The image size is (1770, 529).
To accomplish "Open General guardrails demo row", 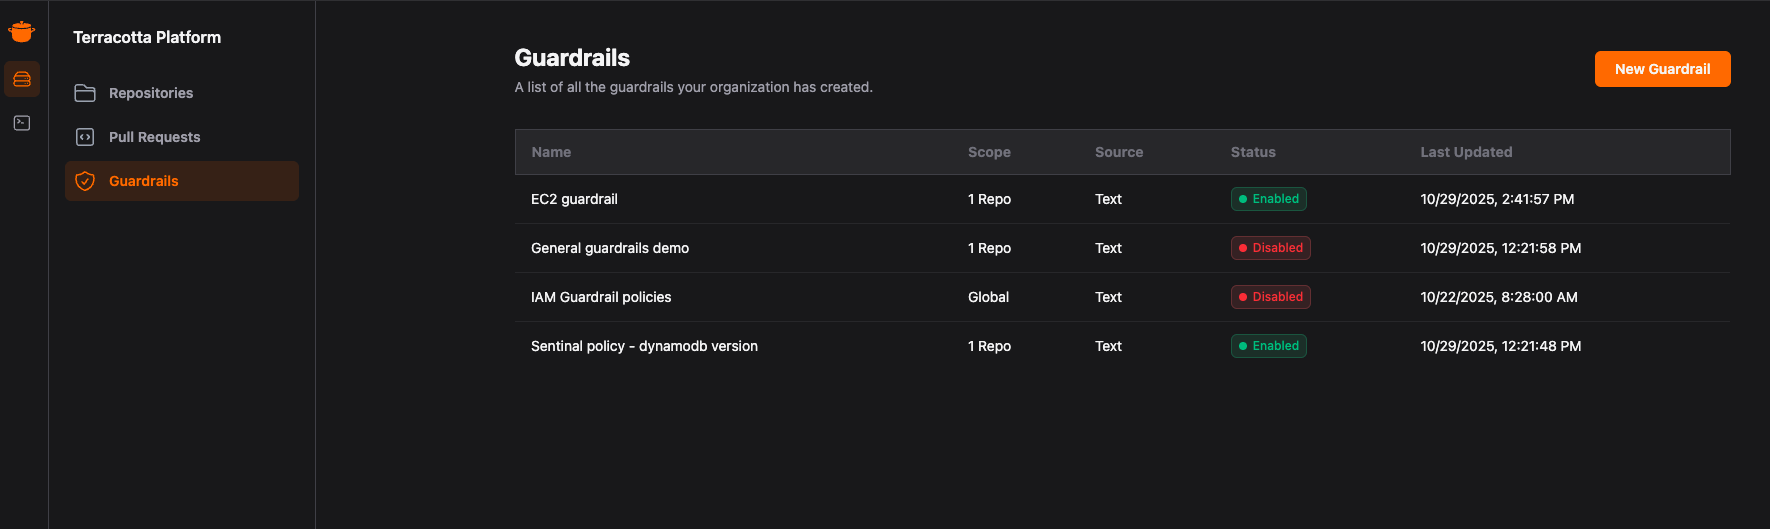I will [x=609, y=248].
